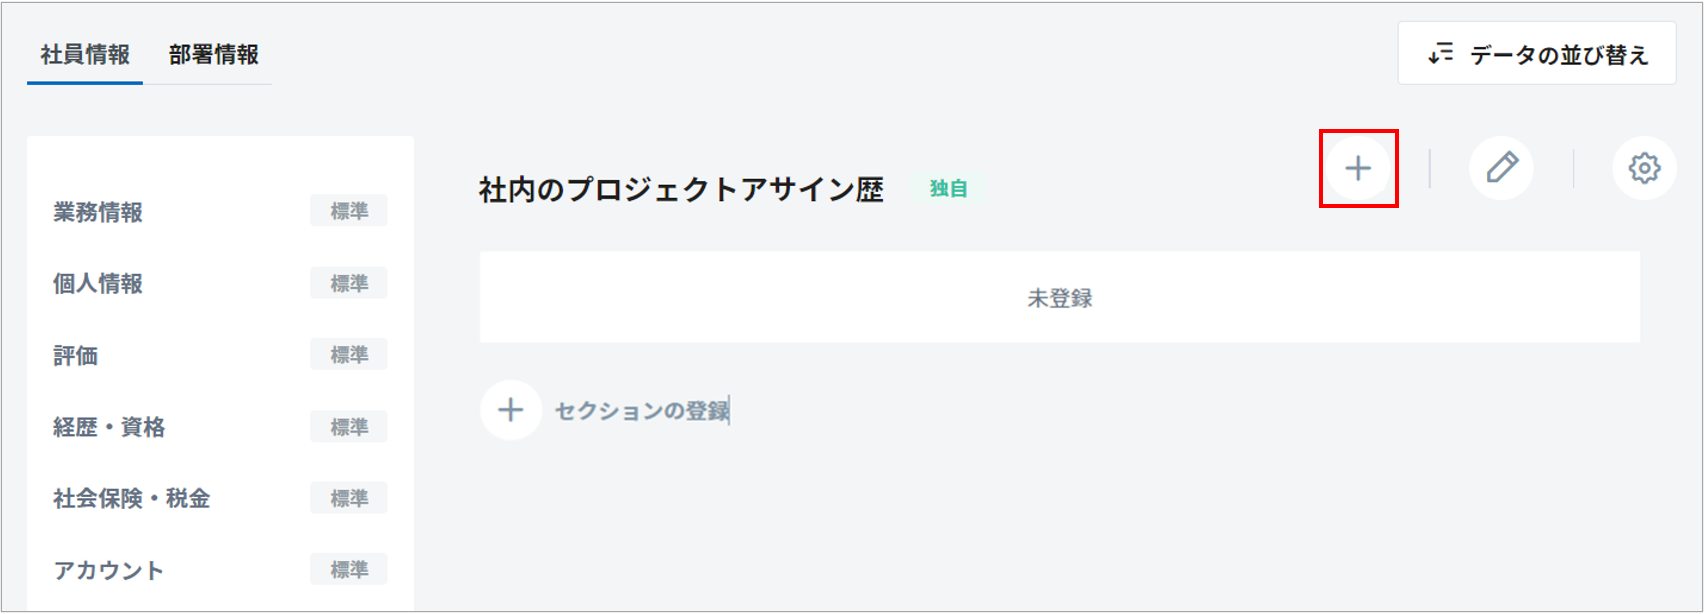Select 業務情報 in the sidebar
This screenshot has width=1705, height=614.
click(98, 212)
